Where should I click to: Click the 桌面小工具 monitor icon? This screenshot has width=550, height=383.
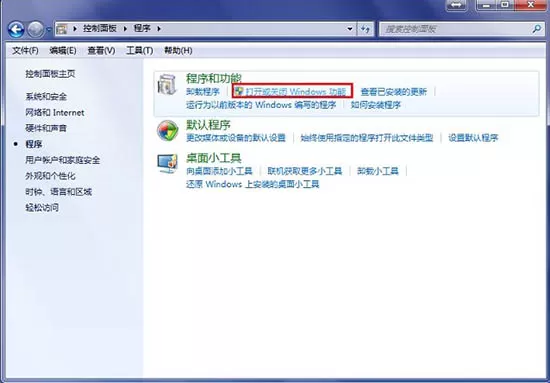coord(167,163)
